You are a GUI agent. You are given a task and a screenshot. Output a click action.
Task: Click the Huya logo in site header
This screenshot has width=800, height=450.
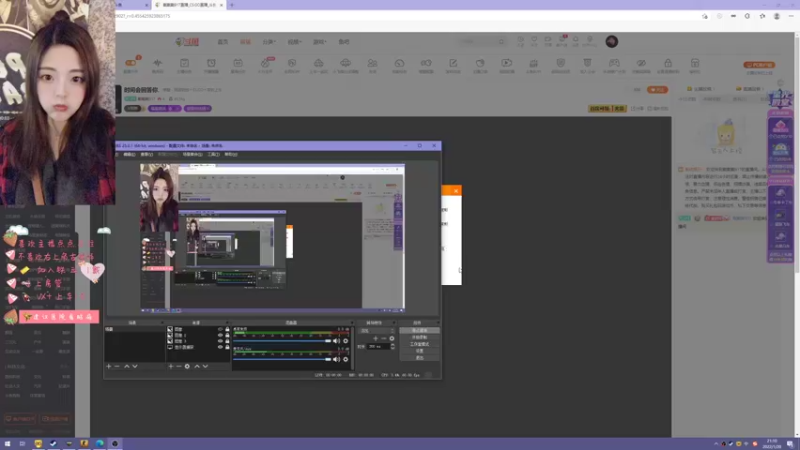tap(187, 41)
